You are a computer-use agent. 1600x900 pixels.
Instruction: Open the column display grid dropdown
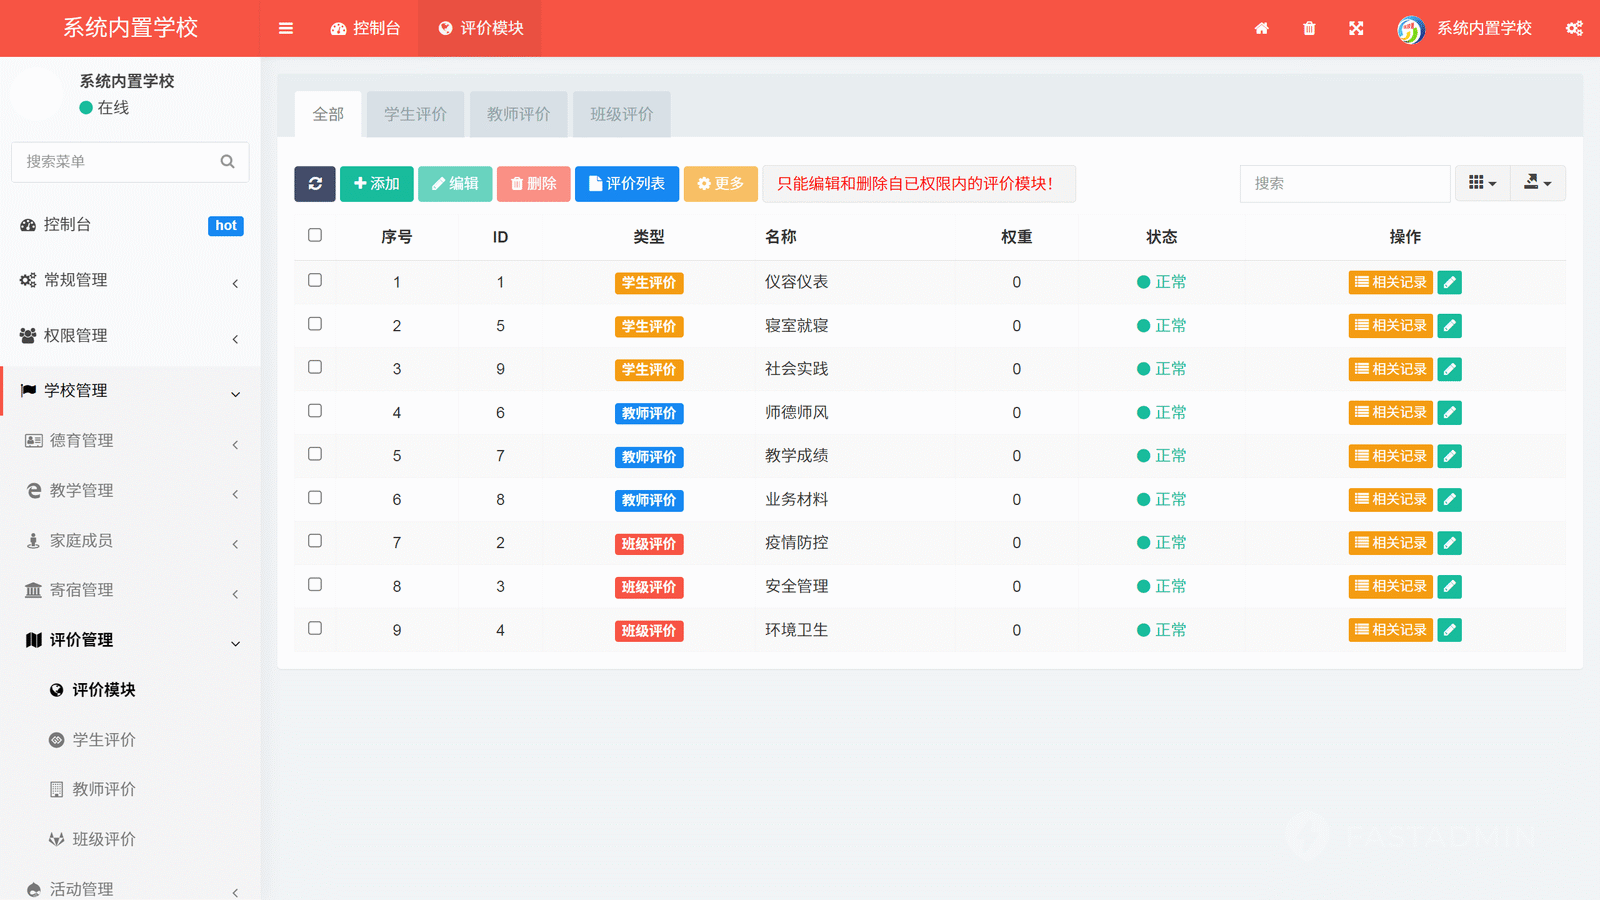coord(1482,184)
